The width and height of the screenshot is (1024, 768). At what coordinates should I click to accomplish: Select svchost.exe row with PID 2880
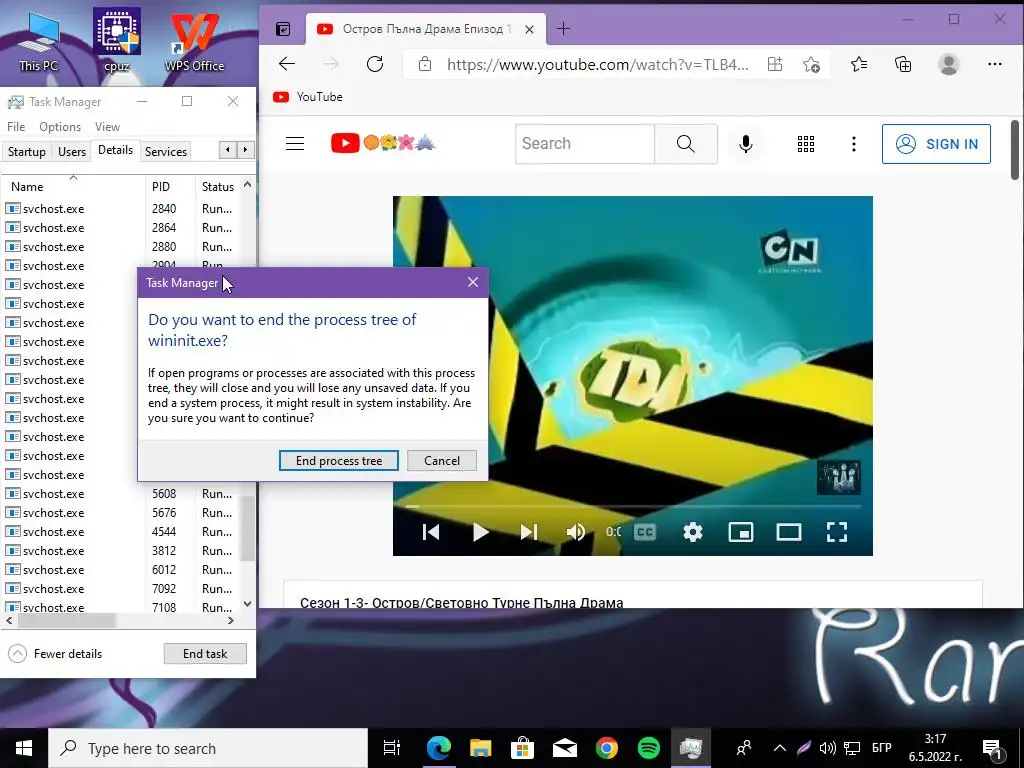pos(121,247)
